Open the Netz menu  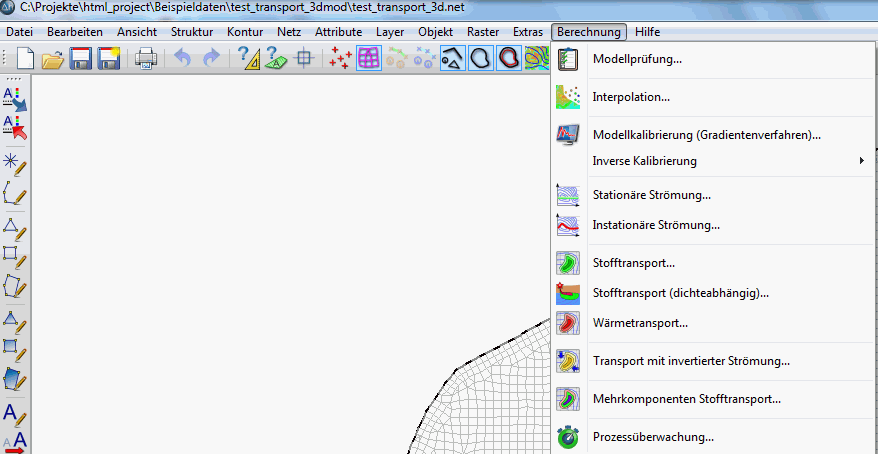click(289, 32)
